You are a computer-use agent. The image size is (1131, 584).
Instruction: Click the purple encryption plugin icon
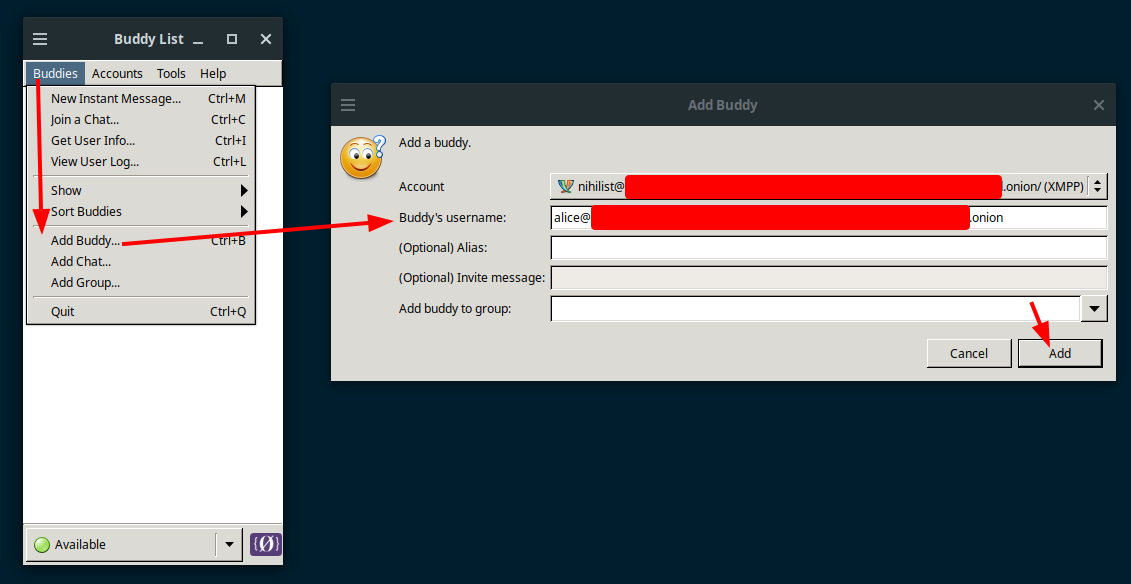click(x=265, y=544)
